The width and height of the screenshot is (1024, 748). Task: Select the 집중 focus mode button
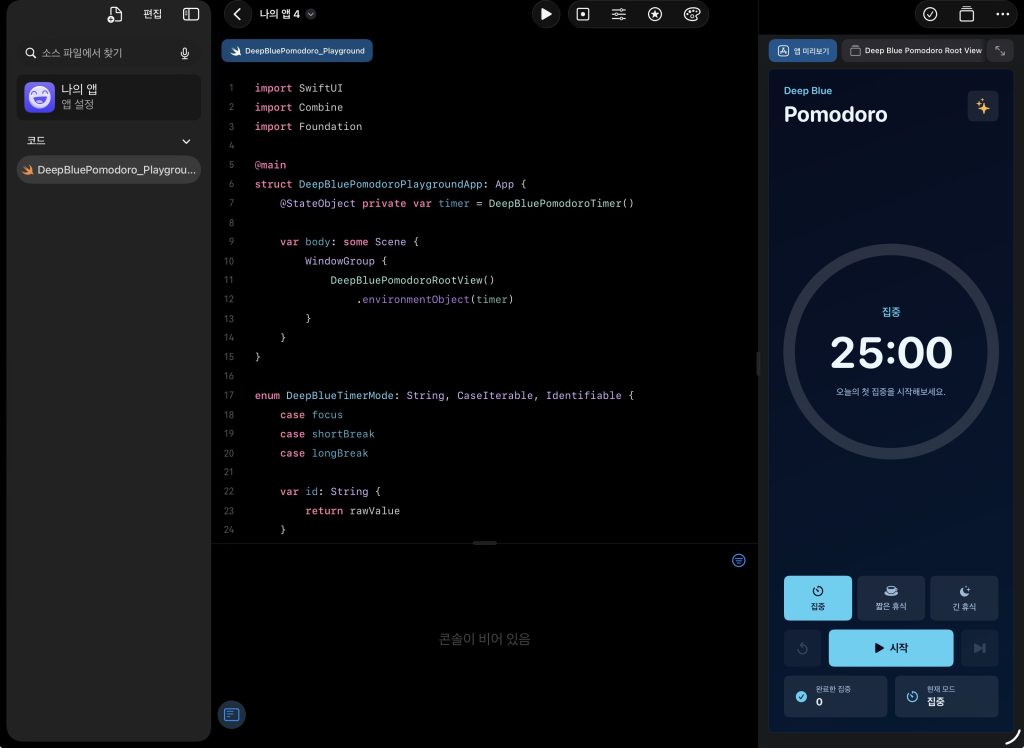tap(818, 598)
